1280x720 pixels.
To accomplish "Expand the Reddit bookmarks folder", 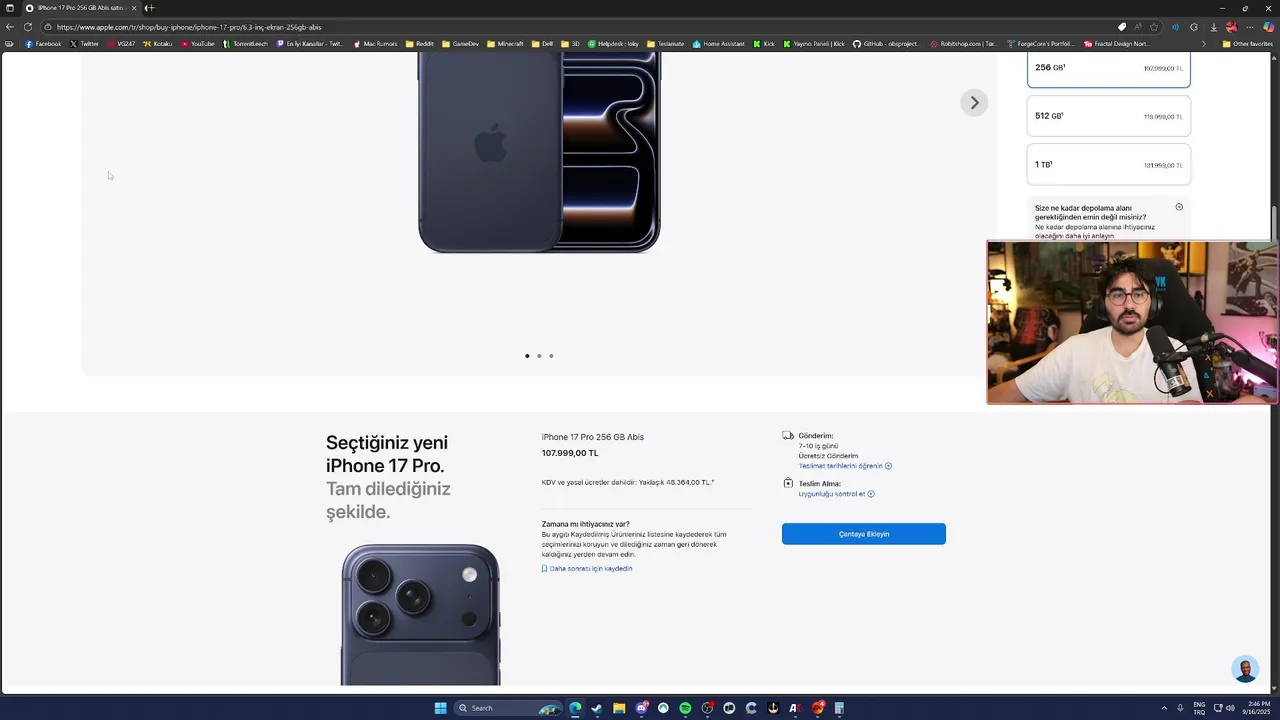I will (420, 44).
